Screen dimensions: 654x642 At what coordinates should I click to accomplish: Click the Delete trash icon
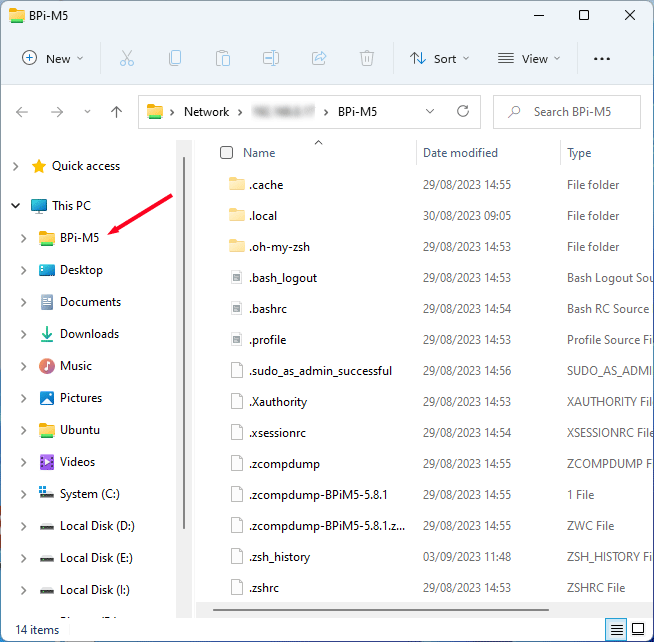[x=367, y=59]
